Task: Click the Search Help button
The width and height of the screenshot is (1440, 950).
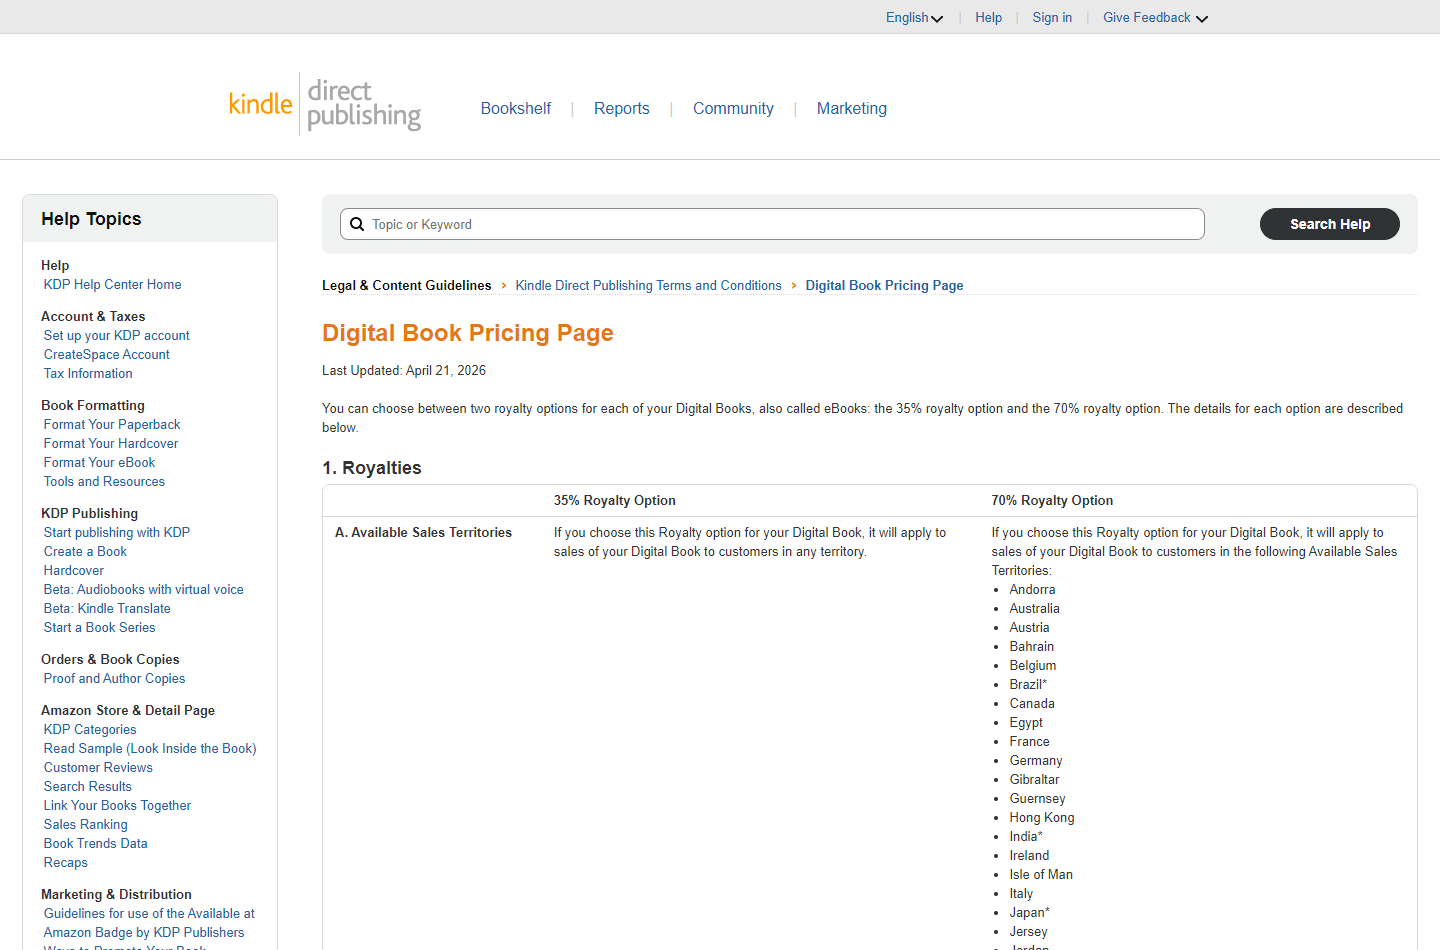Action: click(1330, 224)
